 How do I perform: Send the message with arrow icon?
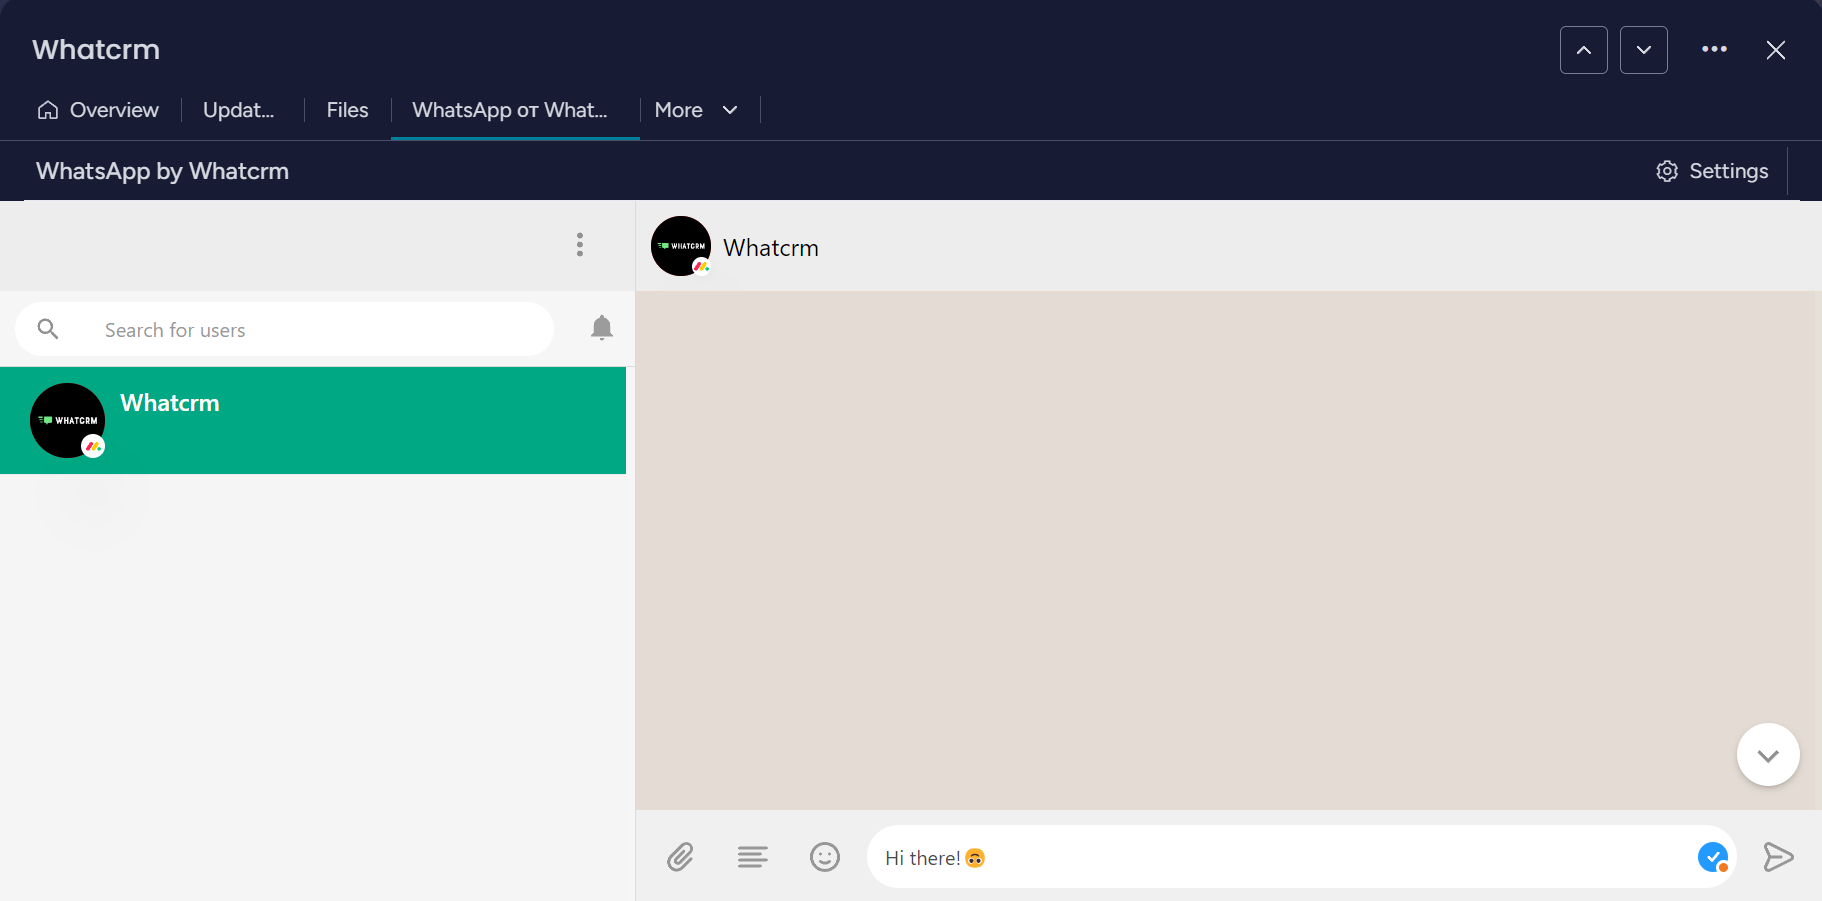point(1778,857)
